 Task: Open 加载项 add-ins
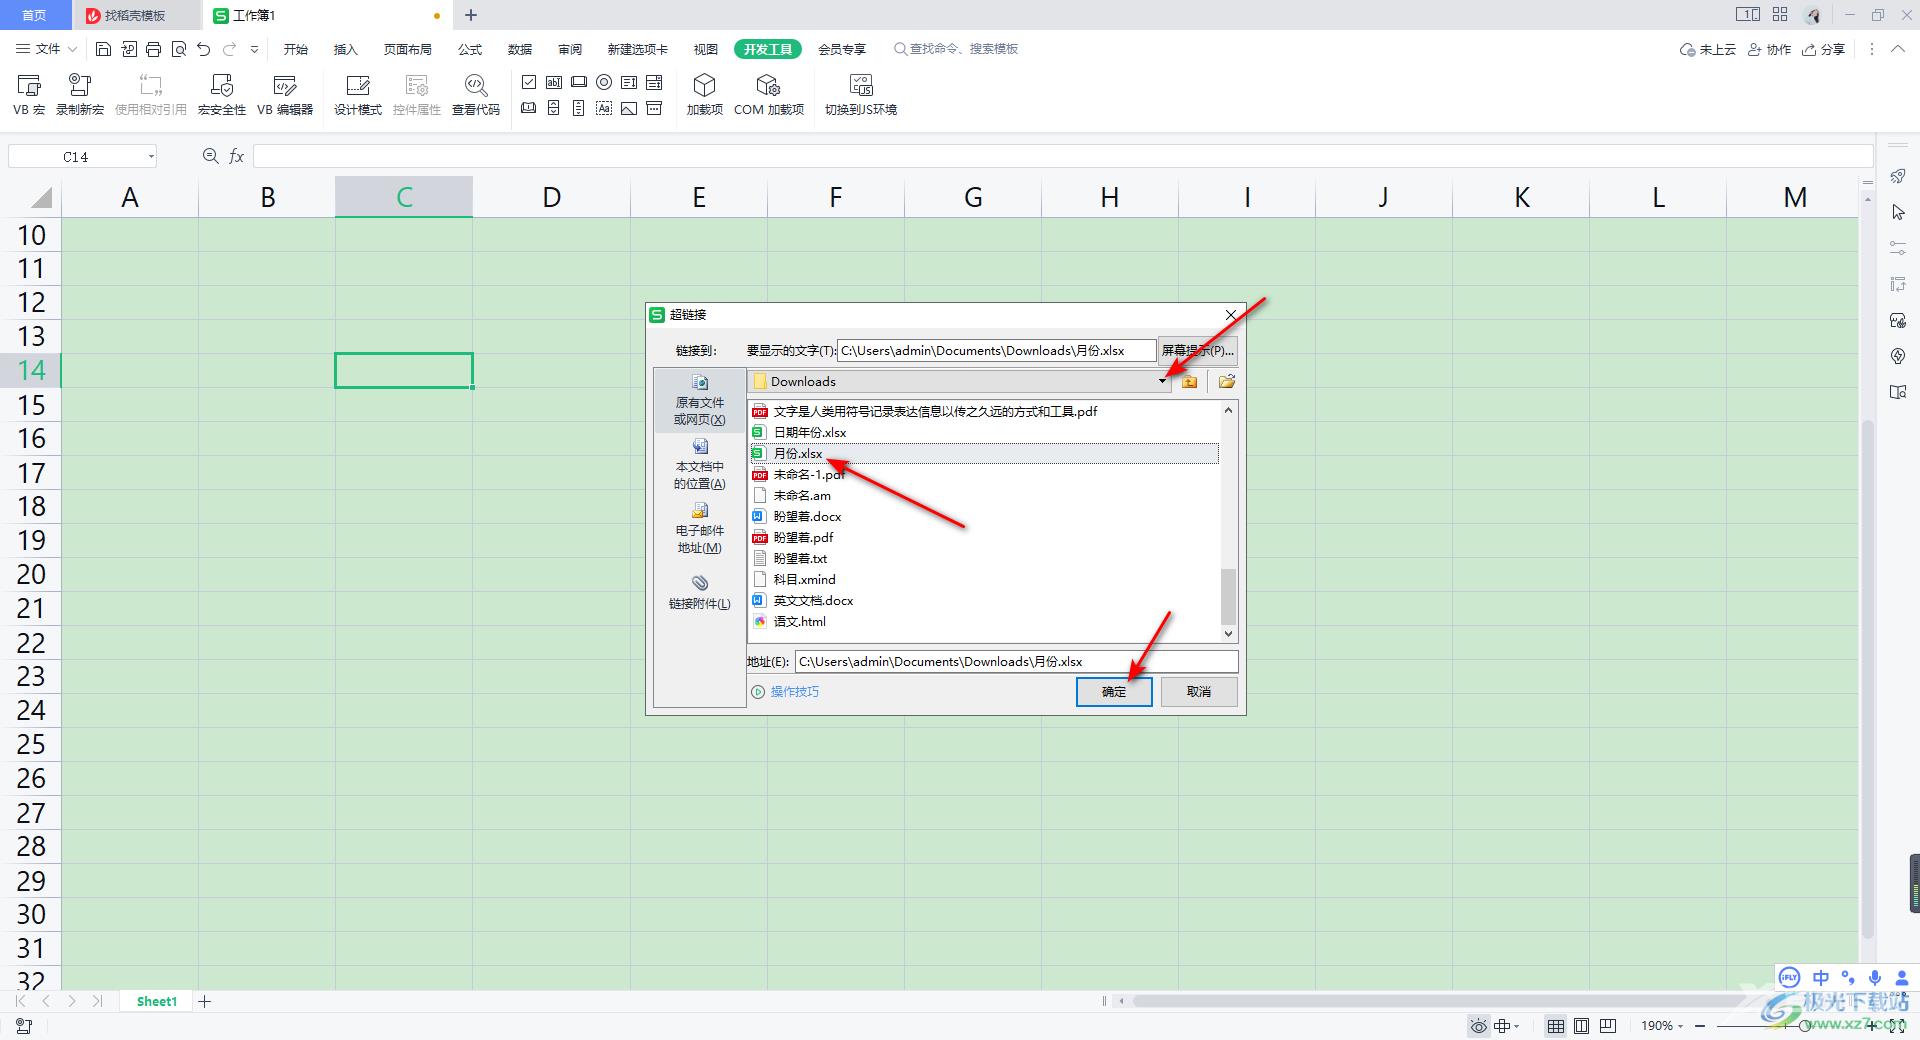point(705,95)
